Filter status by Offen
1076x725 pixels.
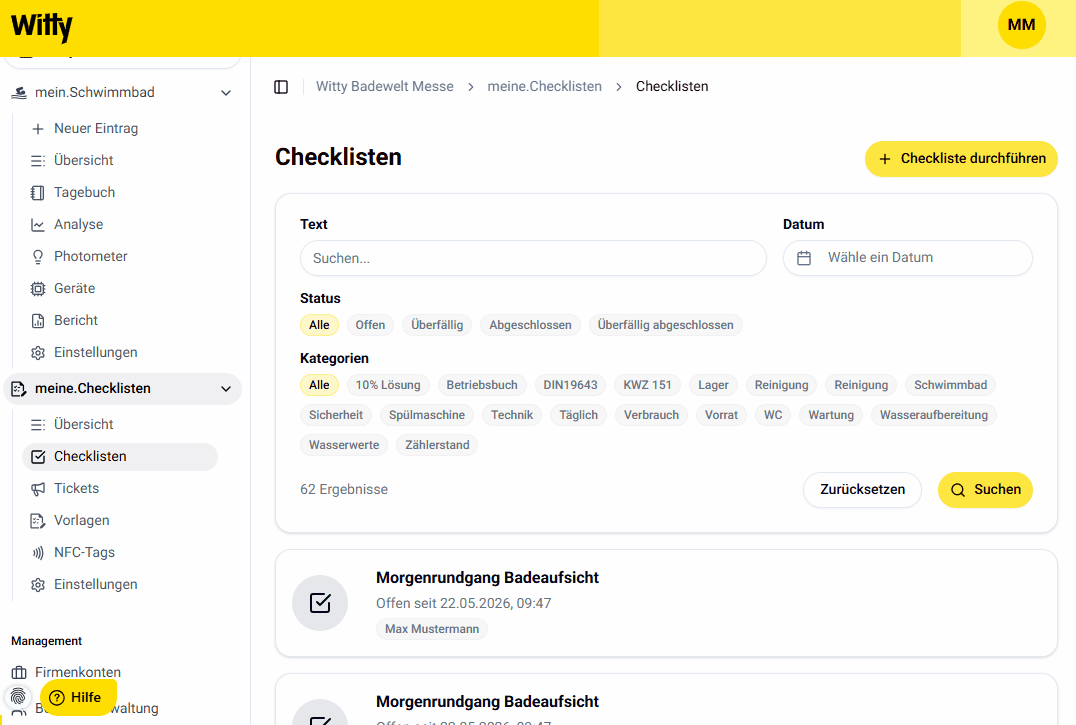point(370,325)
